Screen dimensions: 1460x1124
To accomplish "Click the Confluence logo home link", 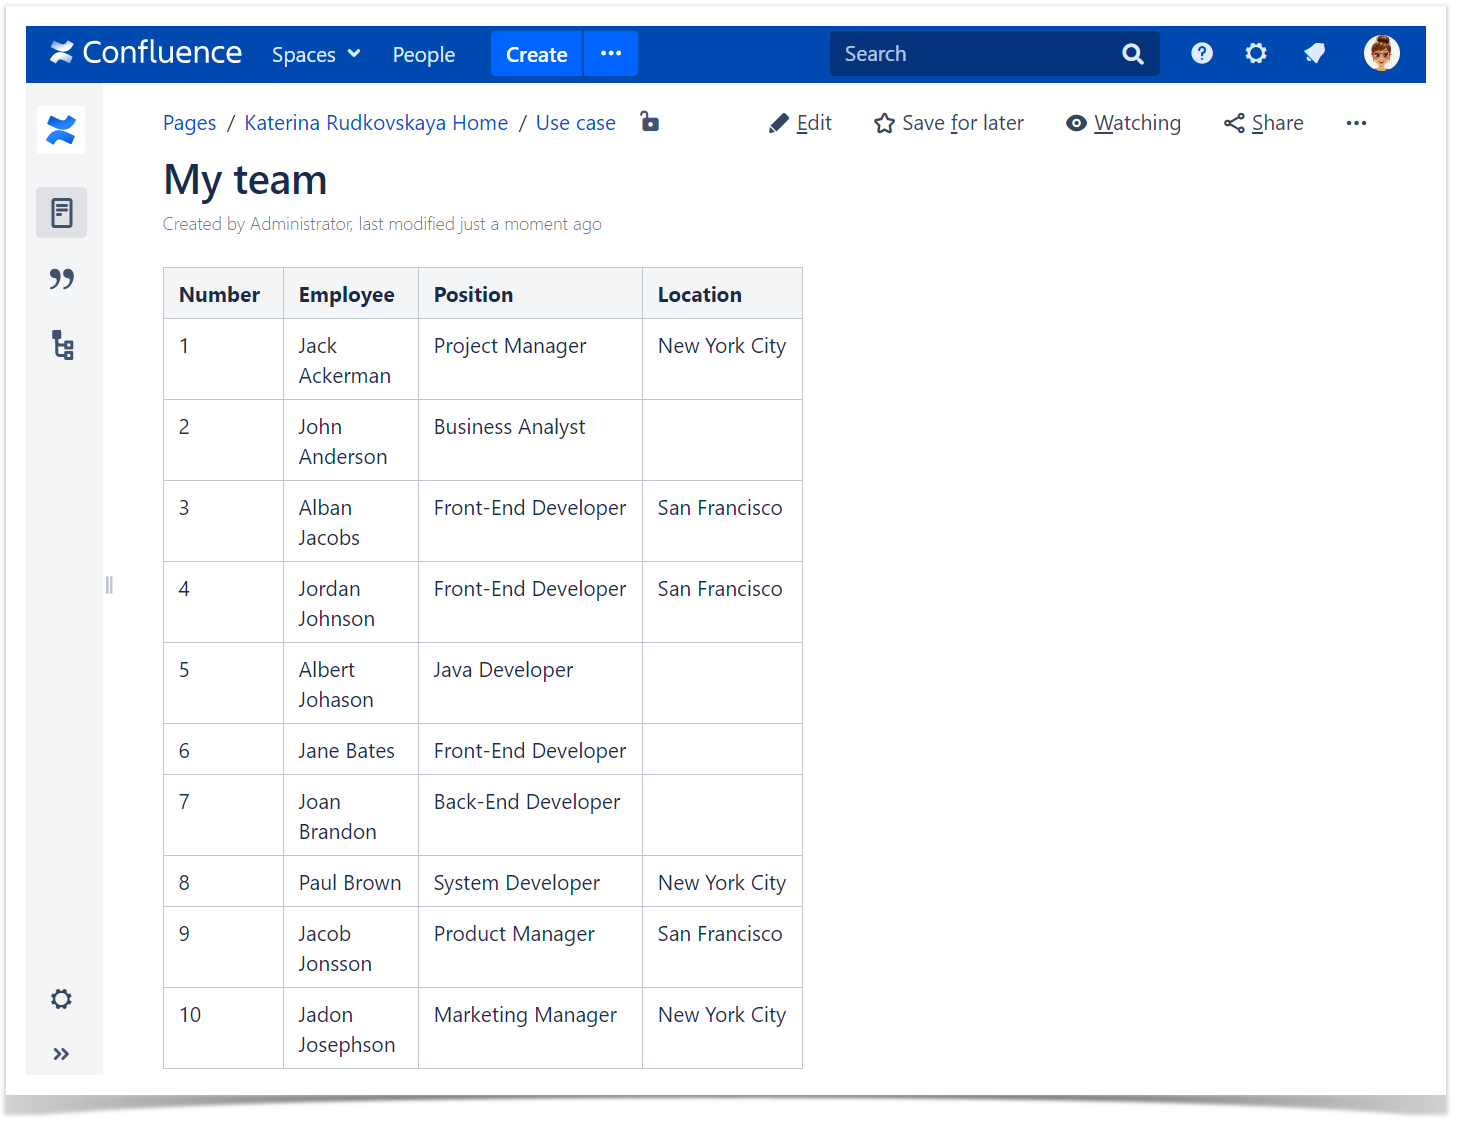I will coord(147,53).
